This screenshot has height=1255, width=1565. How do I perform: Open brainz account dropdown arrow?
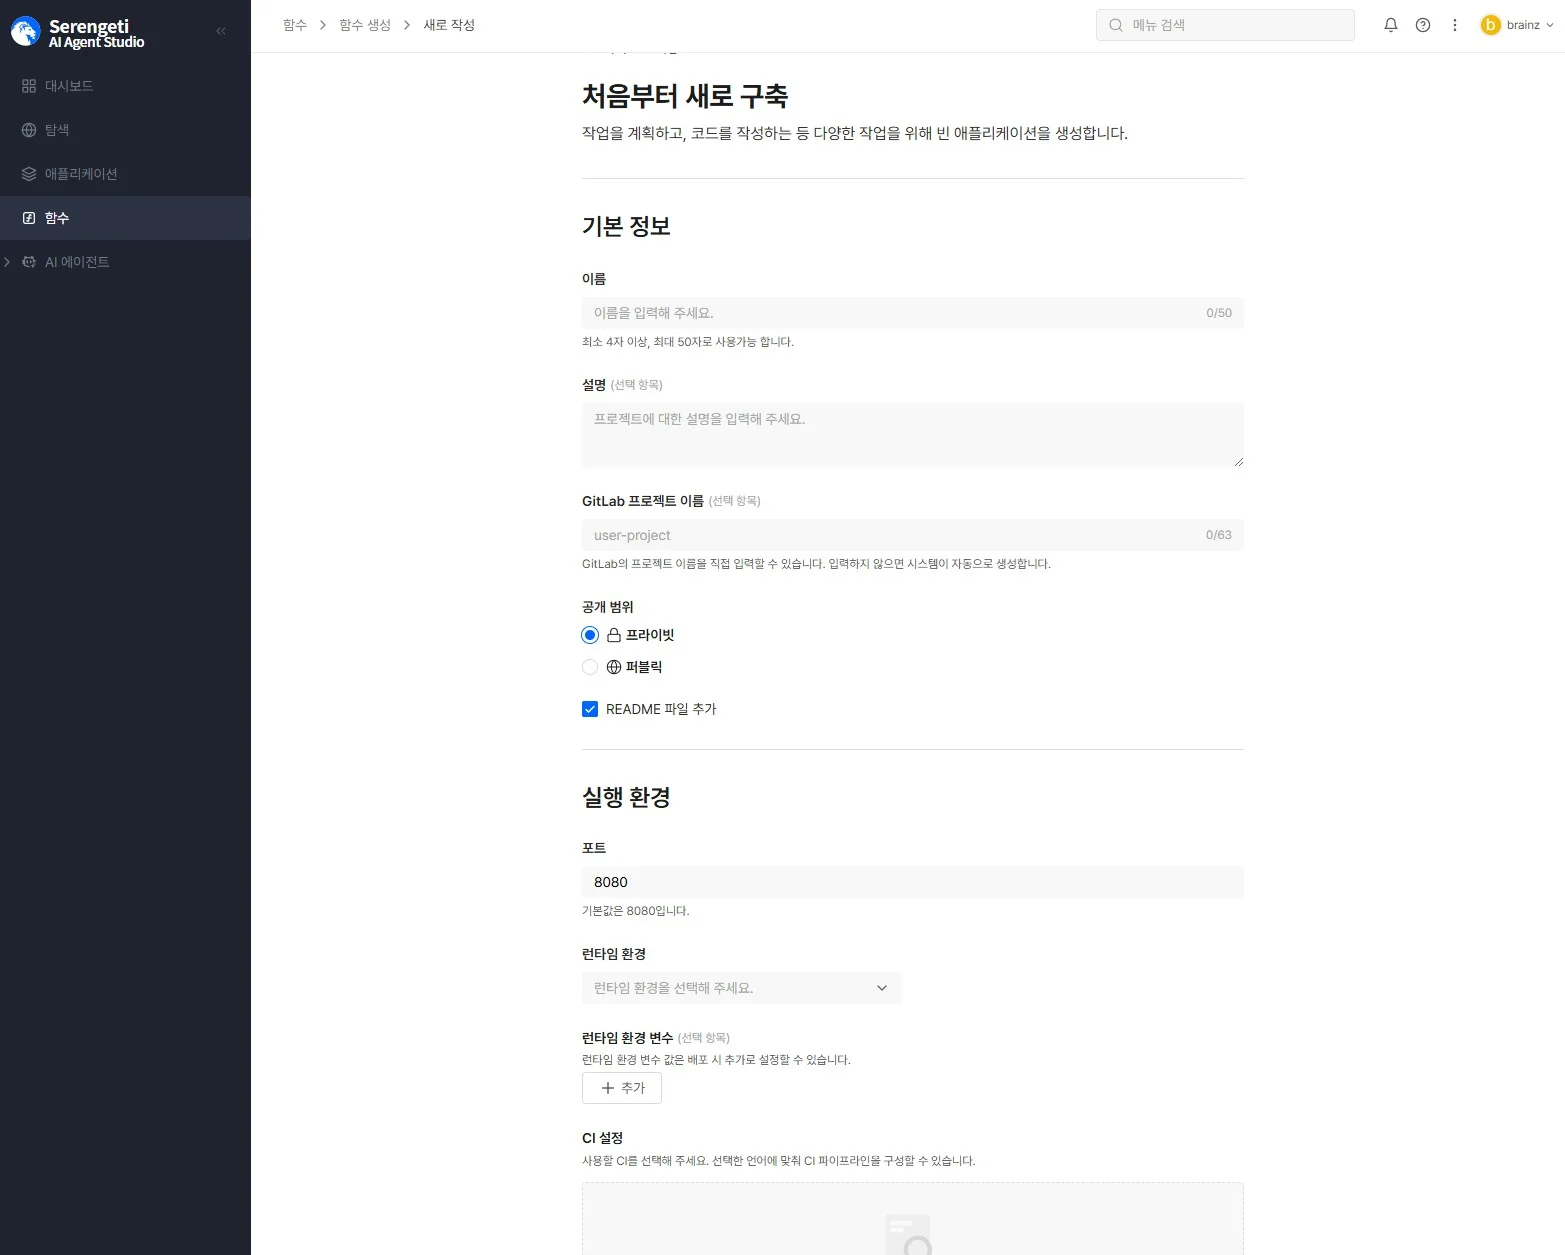click(1550, 25)
